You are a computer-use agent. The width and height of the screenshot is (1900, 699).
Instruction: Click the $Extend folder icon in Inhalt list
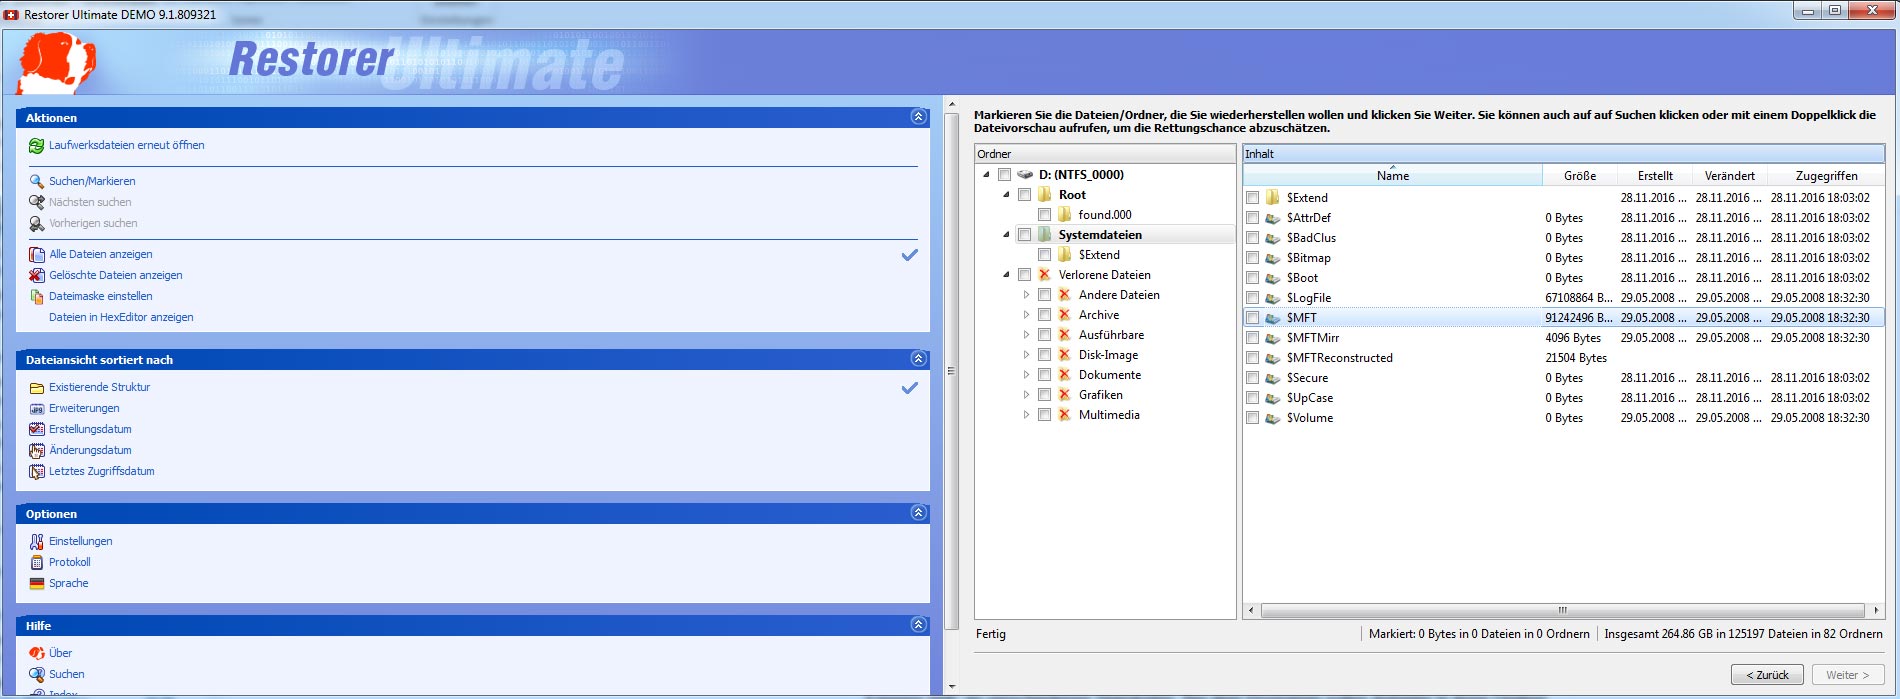click(x=1273, y=198)
